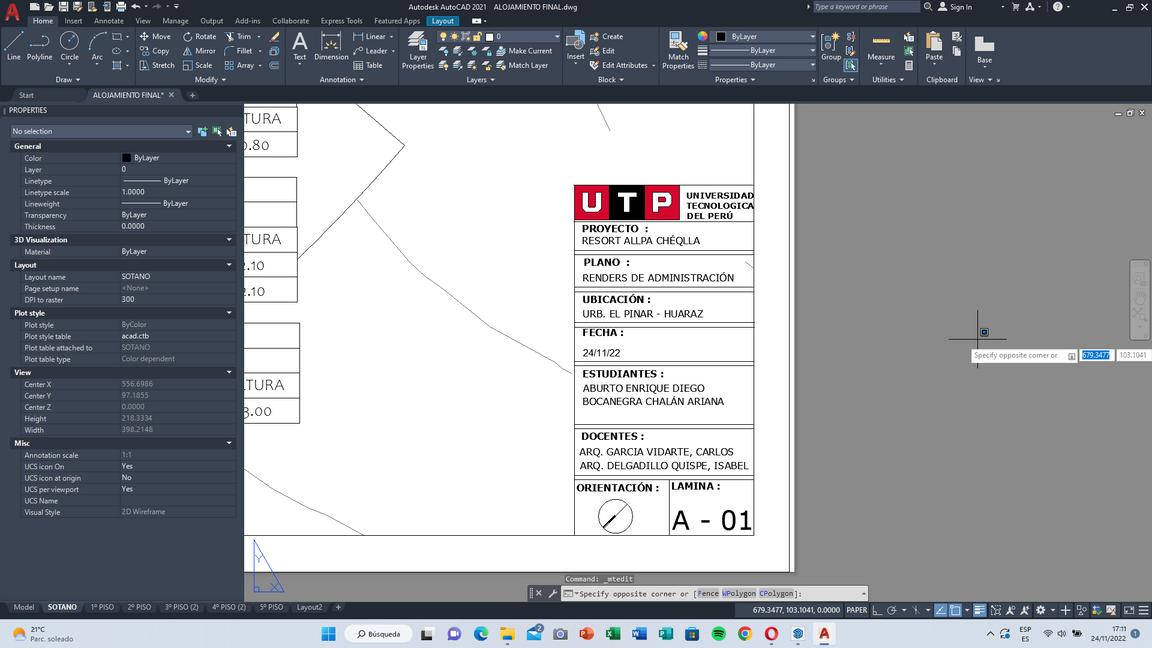This screenshot has width=1152, height=648.
Task: Toggle polar tracking in status bar
Action: click(891, 610)
